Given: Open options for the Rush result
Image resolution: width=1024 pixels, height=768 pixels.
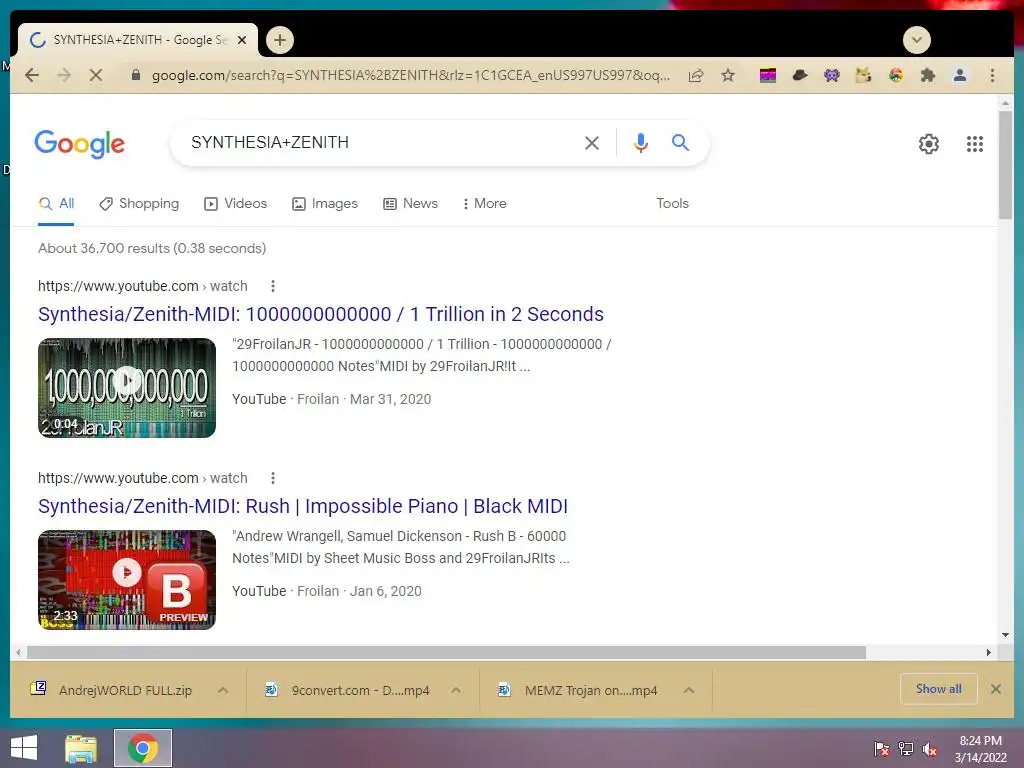Looking at the screenshot, I should pyautogui.click(x=273, y=478).
